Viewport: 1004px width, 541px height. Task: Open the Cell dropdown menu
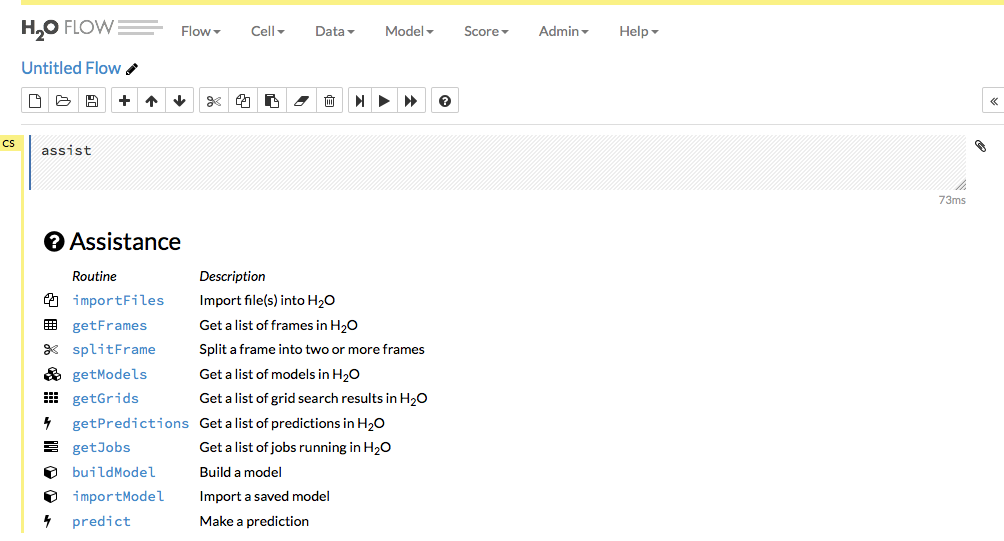(268, 31)
